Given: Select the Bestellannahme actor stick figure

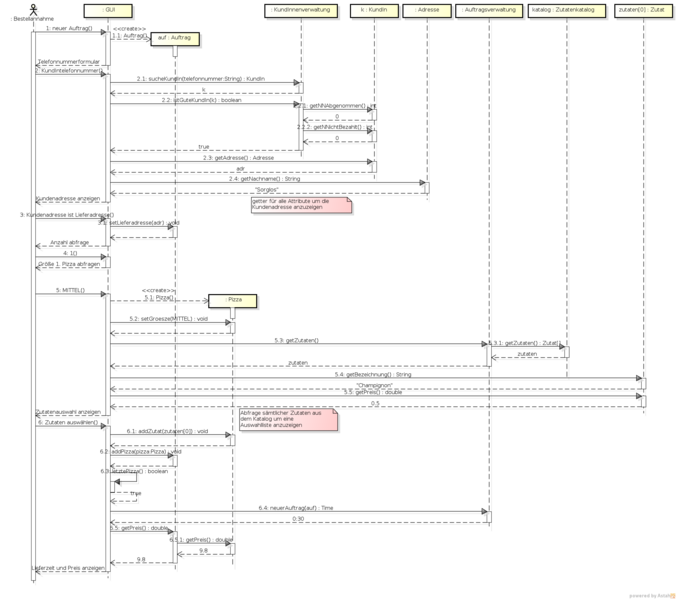Looking at the screenshot, I should click(33, 9).
